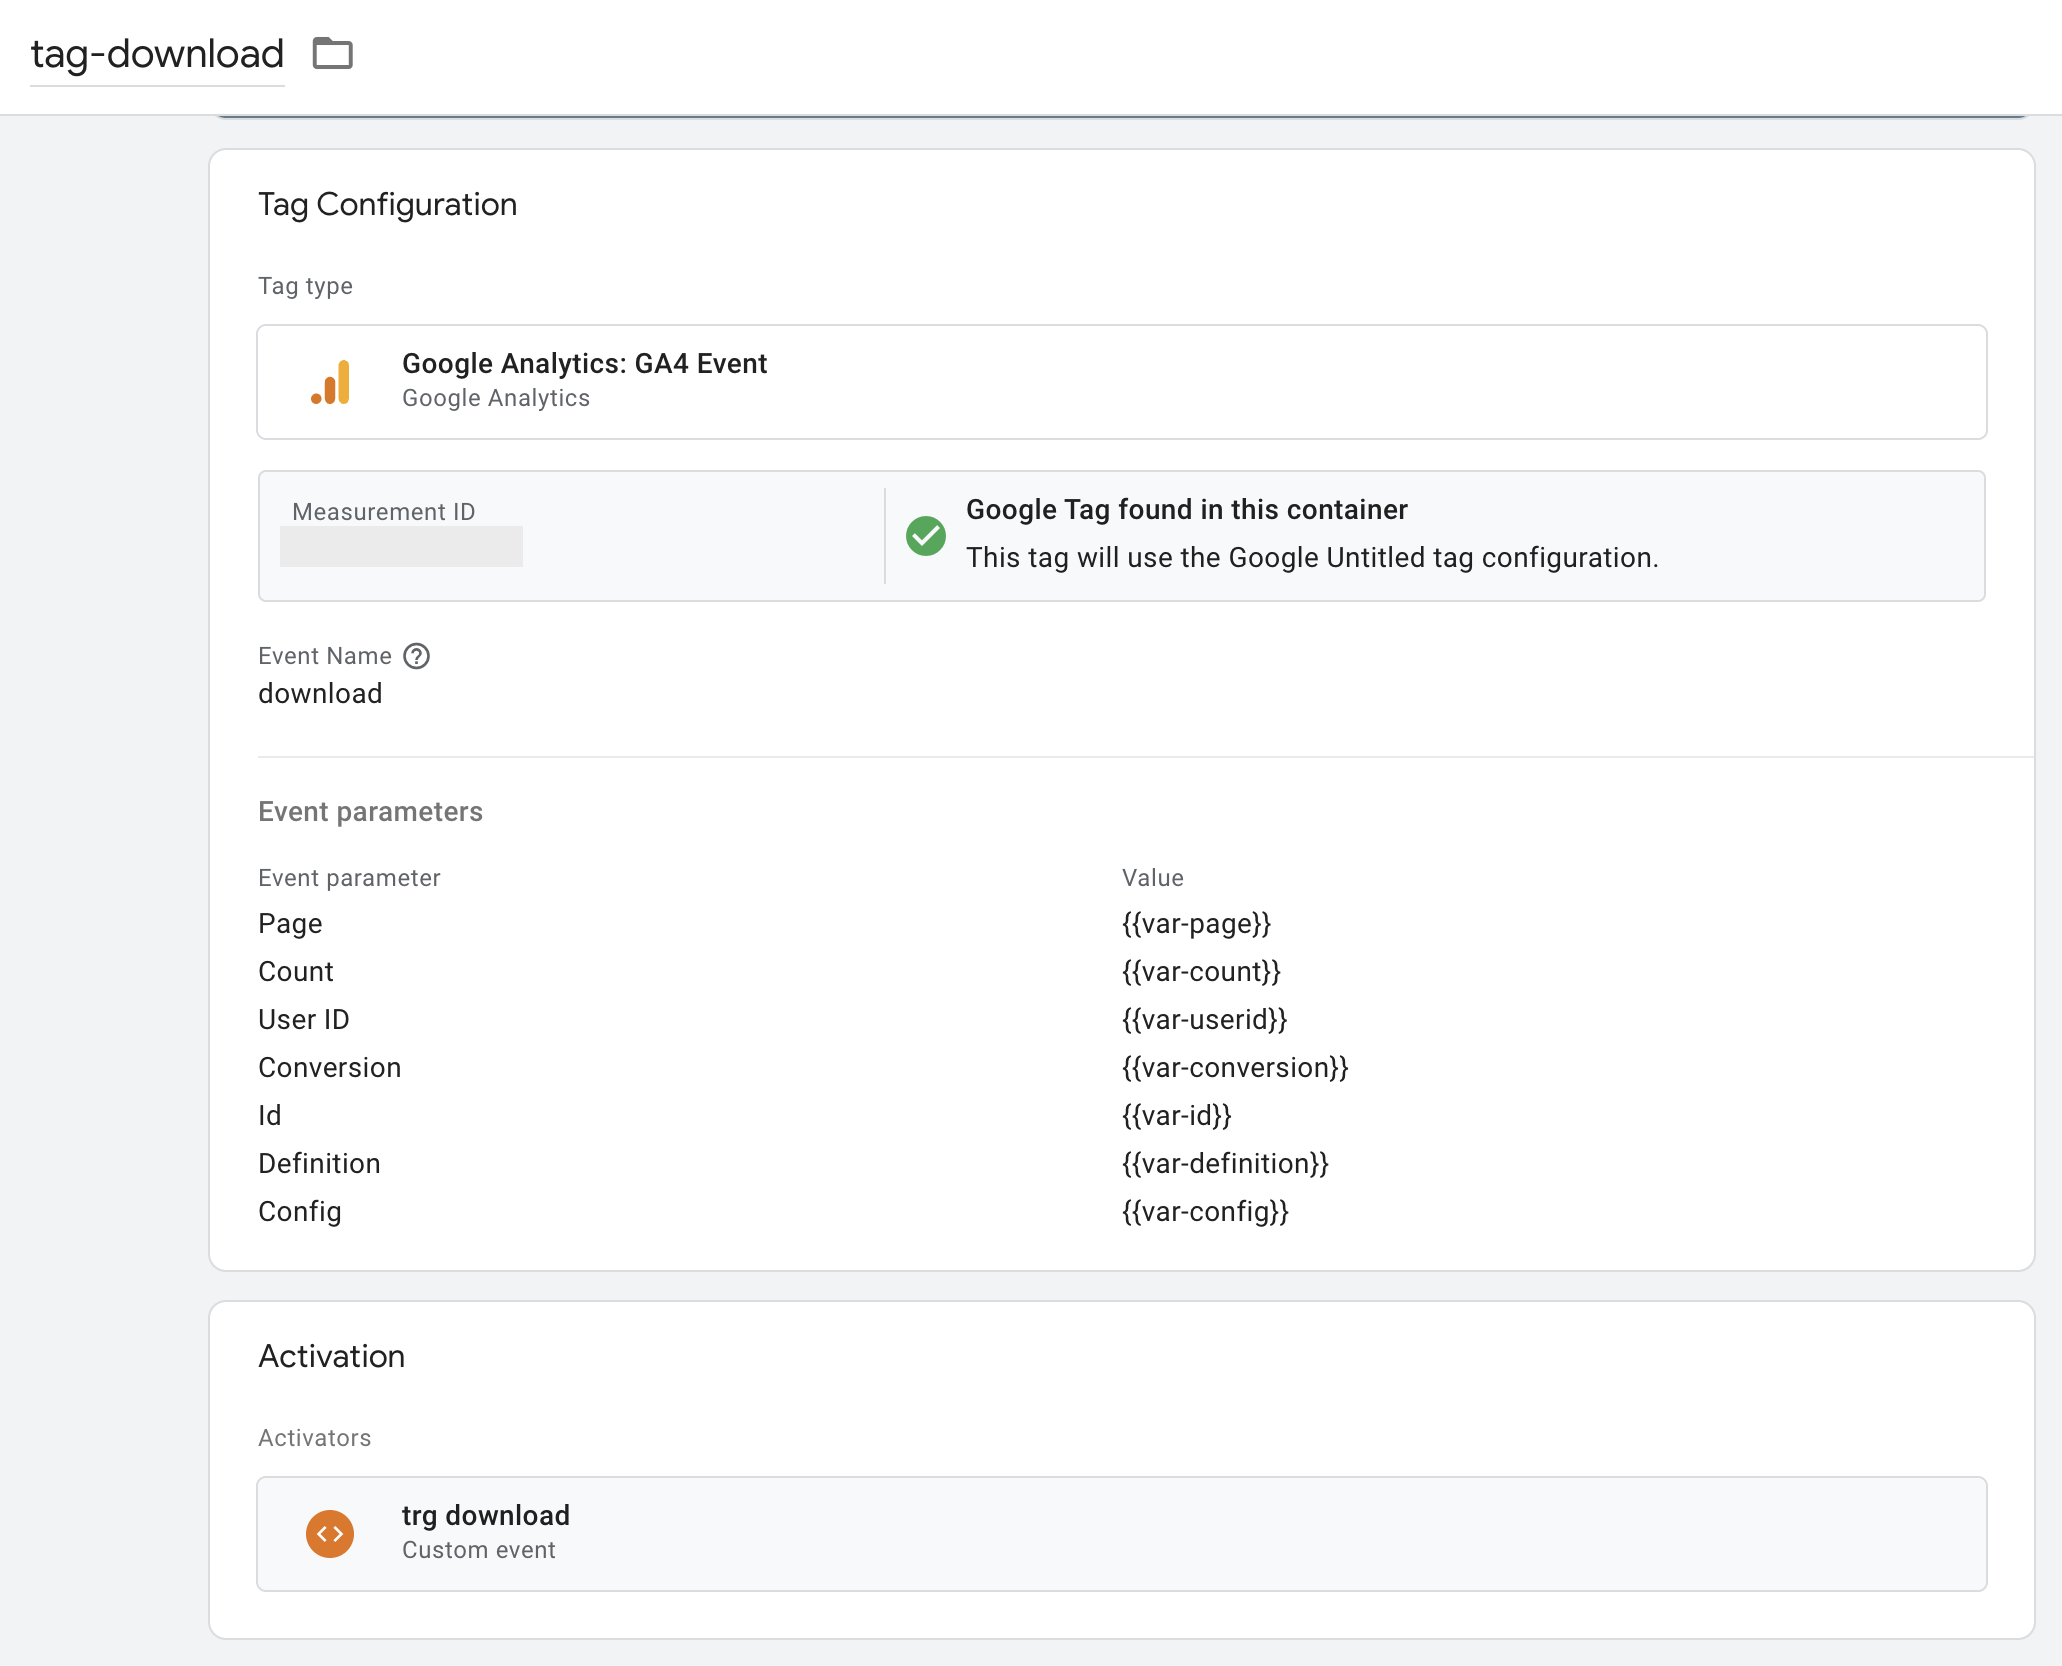Viewport: 2062px width, 1666px height.
Task: Edit the tag-download title field
Action: coord(157,54)
